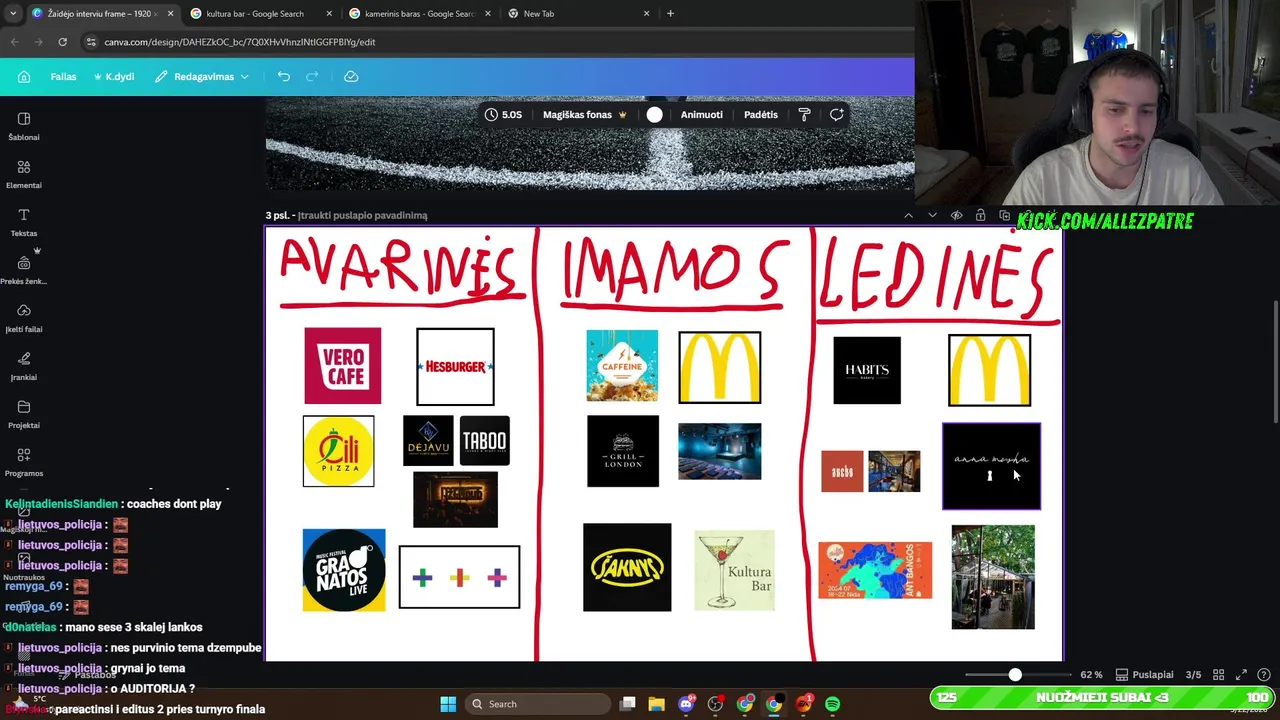Select the Taboo logo image

(x=485, y=441)
